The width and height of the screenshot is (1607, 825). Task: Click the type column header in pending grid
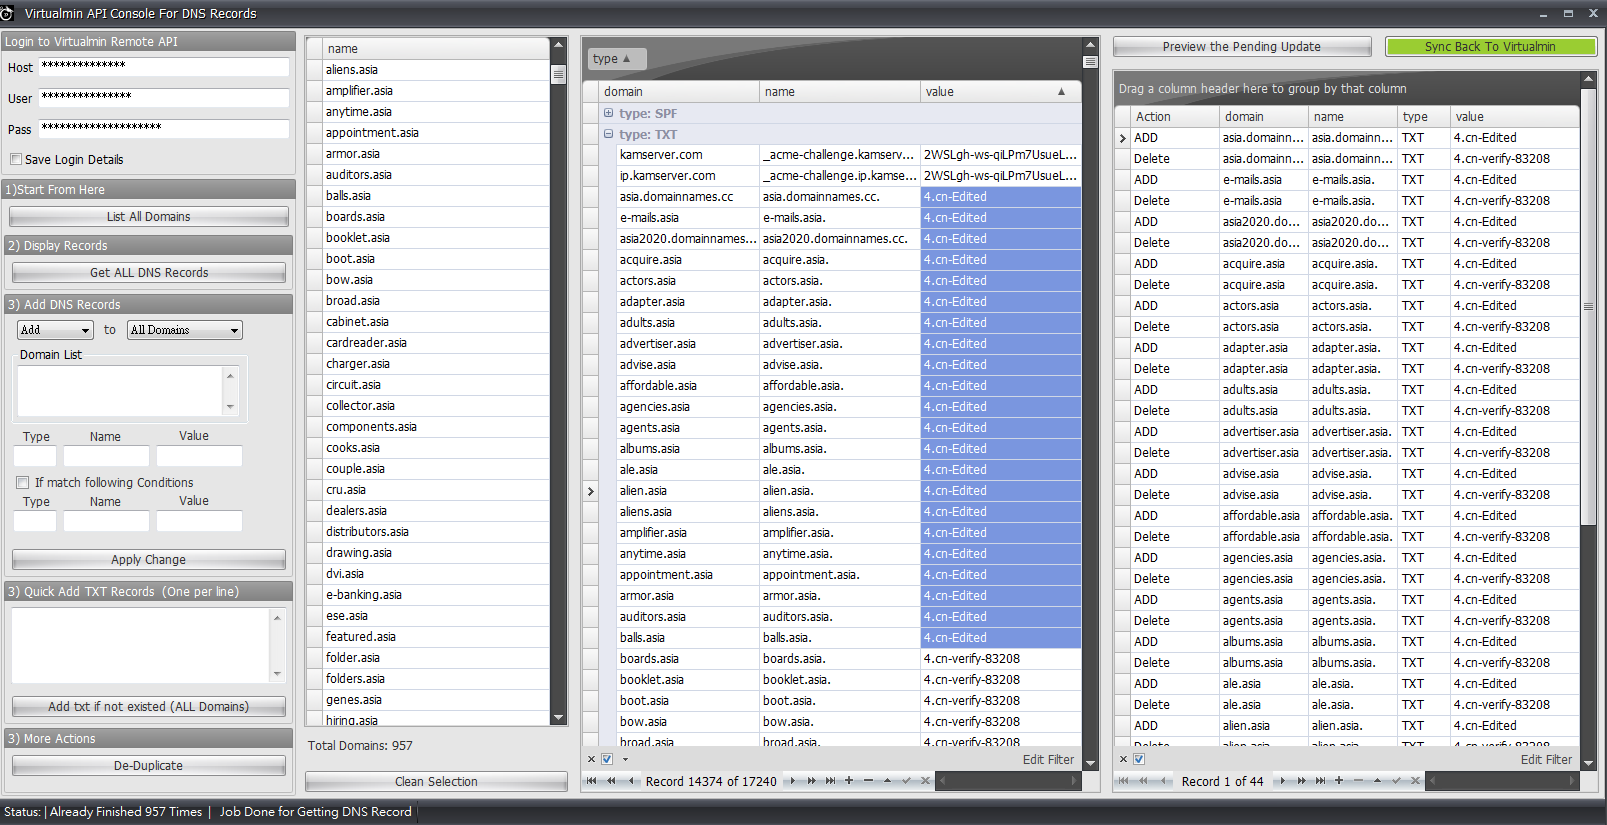click(1424, 116)
